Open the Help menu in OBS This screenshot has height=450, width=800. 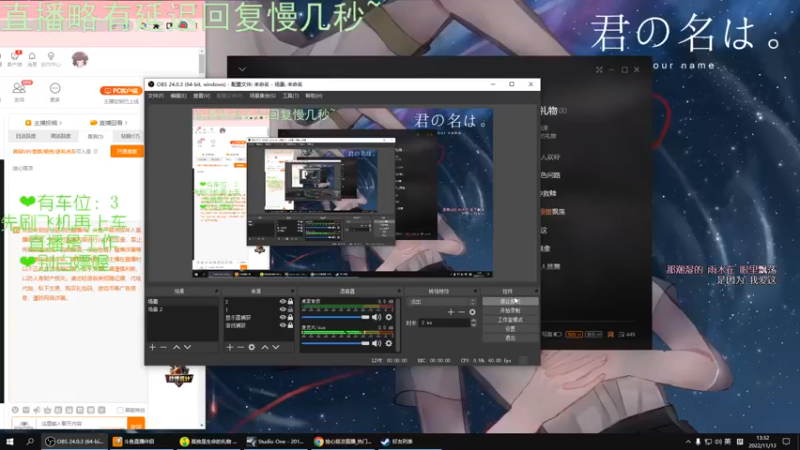coord(313,96)
